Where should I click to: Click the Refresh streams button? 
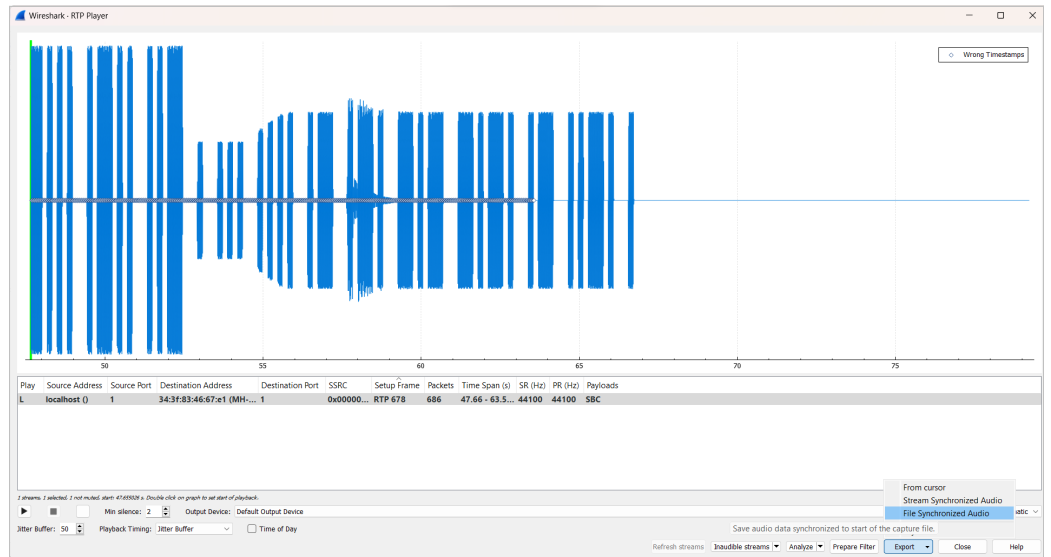tap(678, 547)
